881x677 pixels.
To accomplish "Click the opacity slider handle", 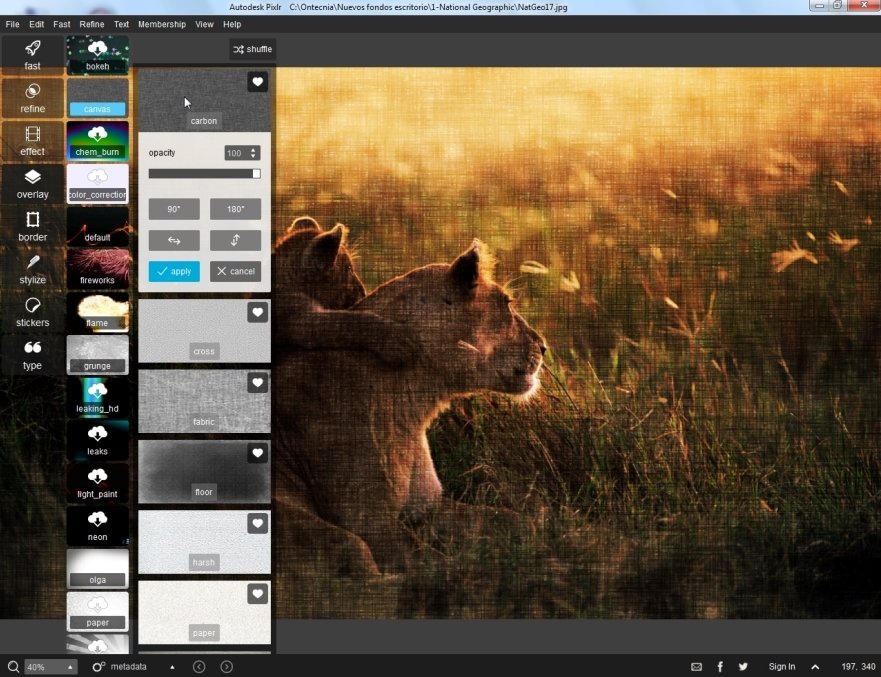I will (x=256, y=174).
